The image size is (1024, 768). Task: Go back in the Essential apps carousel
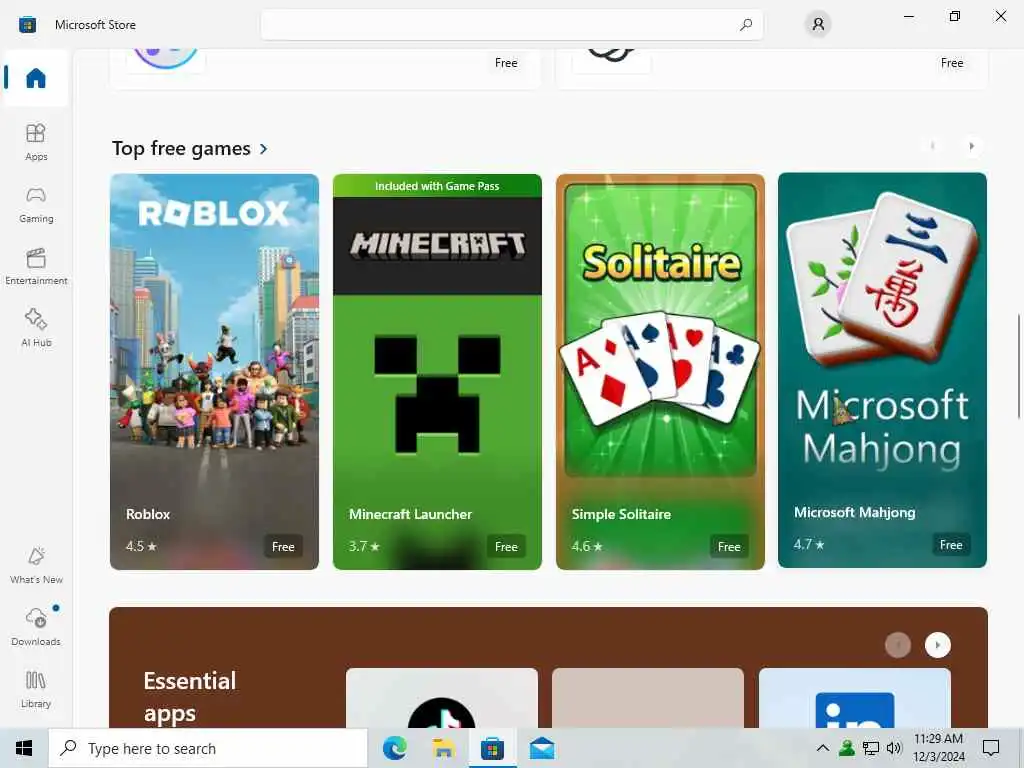click(898, 645)
